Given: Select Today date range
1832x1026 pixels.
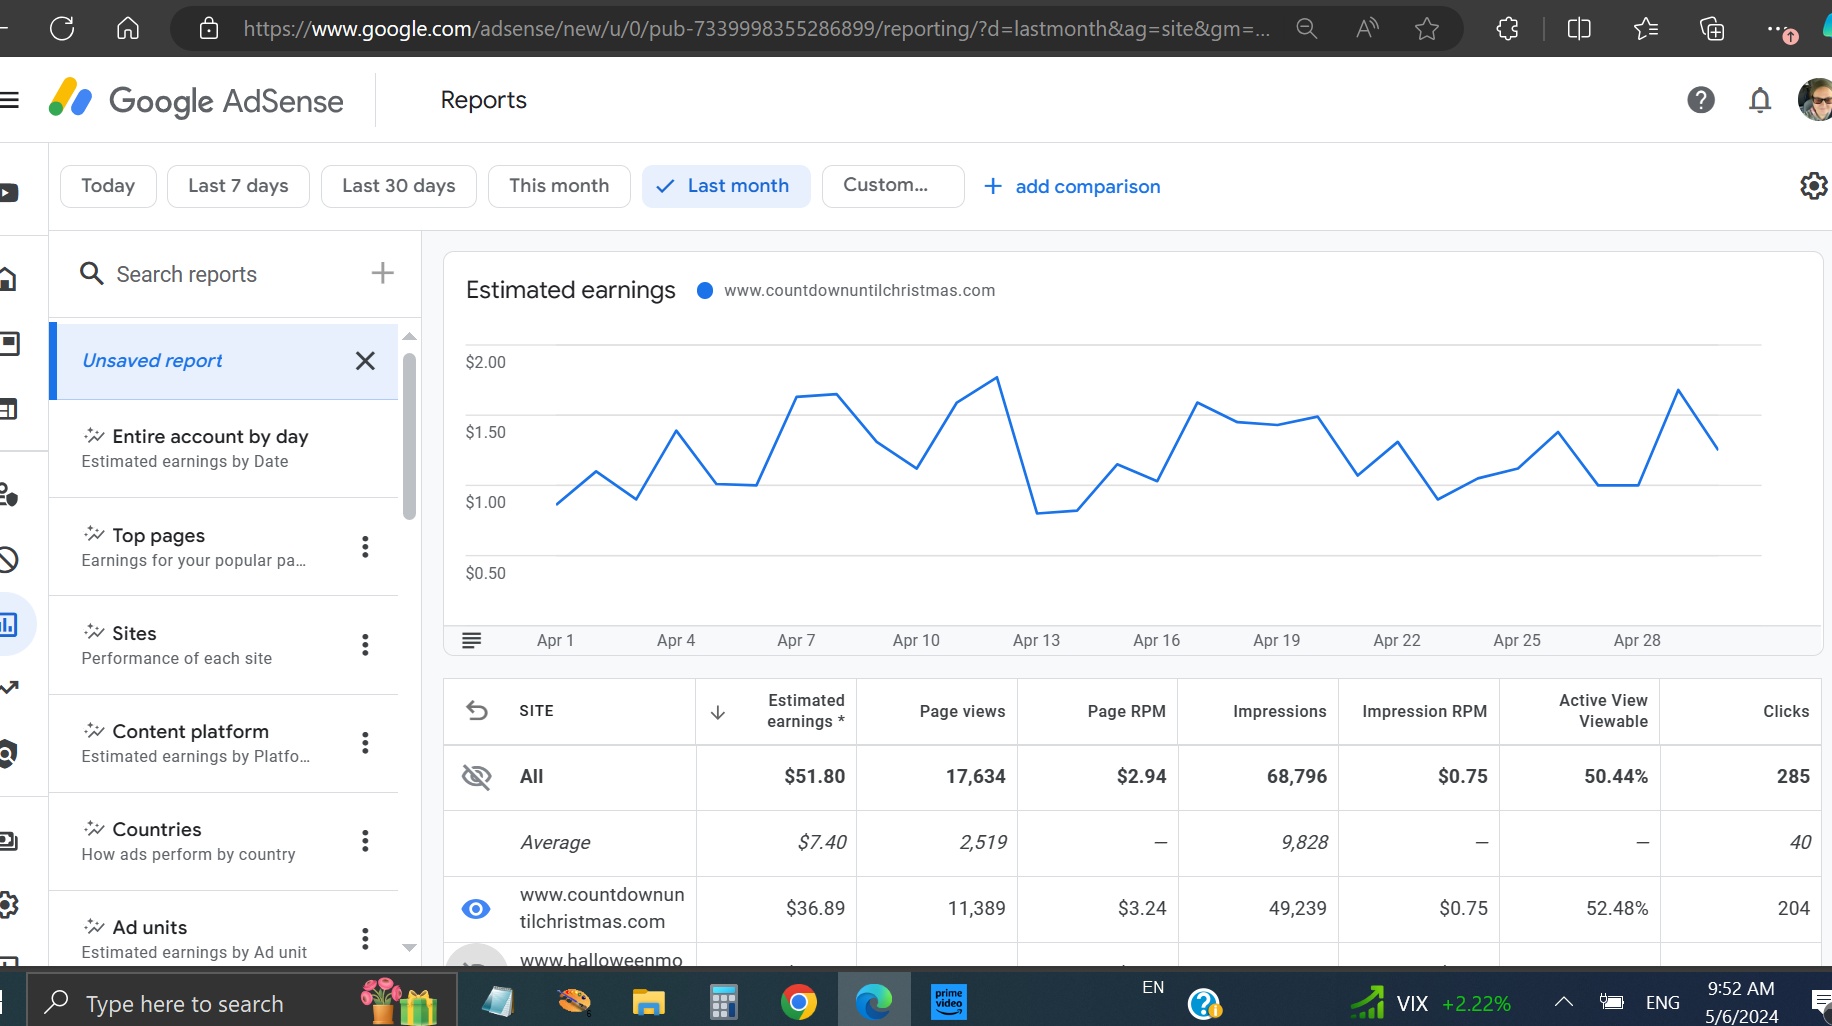Looking at the screenshot, I should pyautogui.click(x=108, y=186).
